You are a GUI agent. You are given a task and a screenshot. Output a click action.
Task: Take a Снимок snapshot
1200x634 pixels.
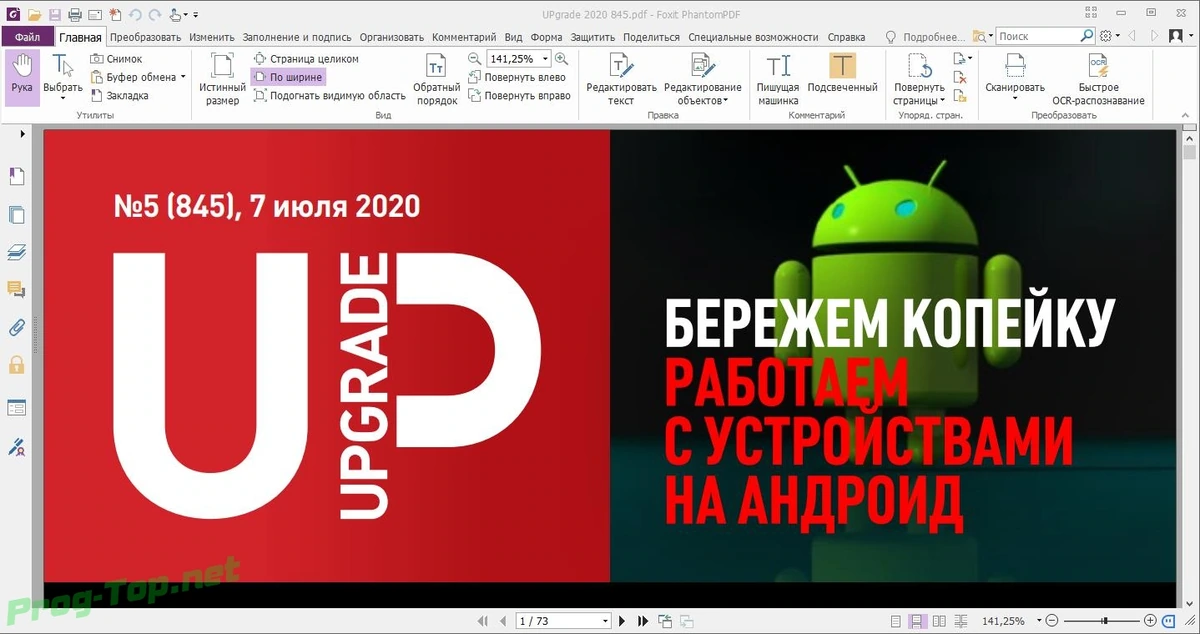[117, 59]
